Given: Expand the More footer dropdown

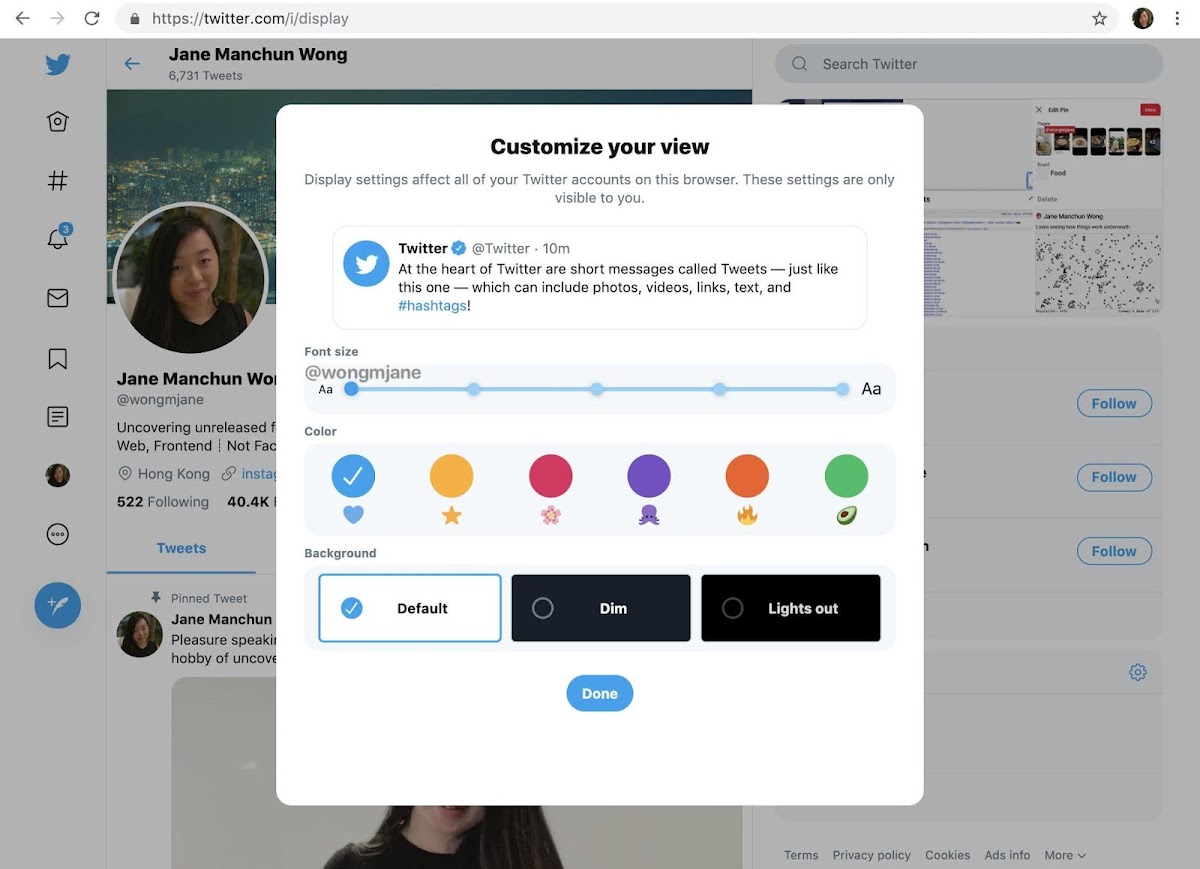Looking at the screenshot, I should tap(1065, 855).
